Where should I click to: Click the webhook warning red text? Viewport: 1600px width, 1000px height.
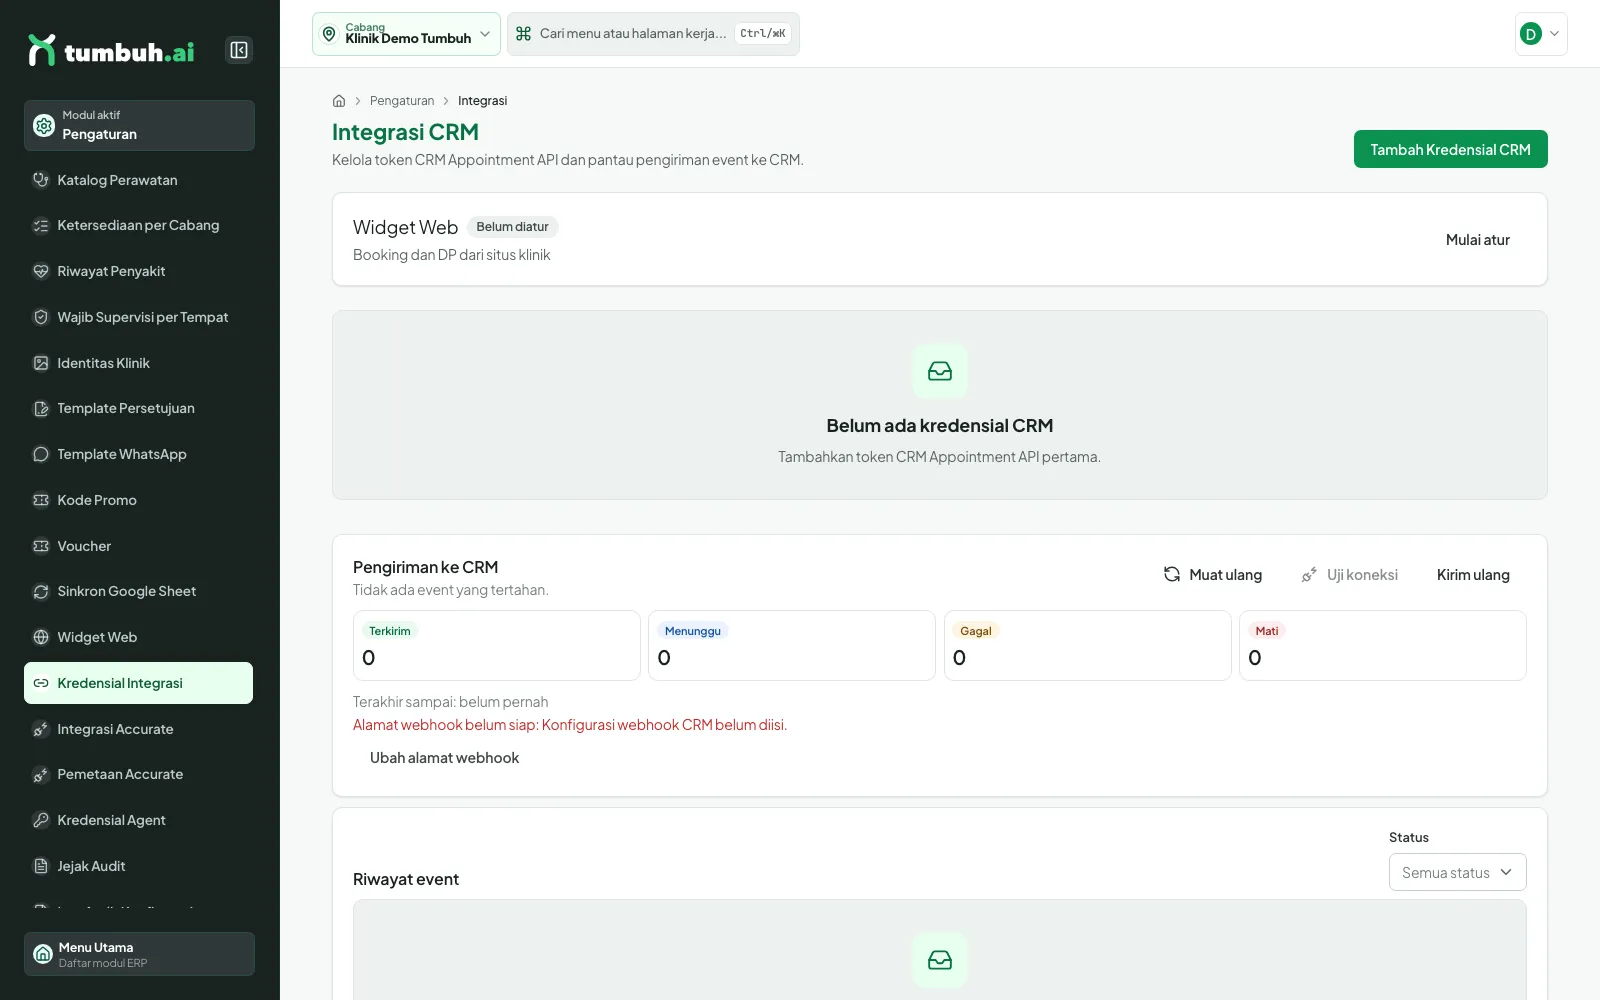570,725
